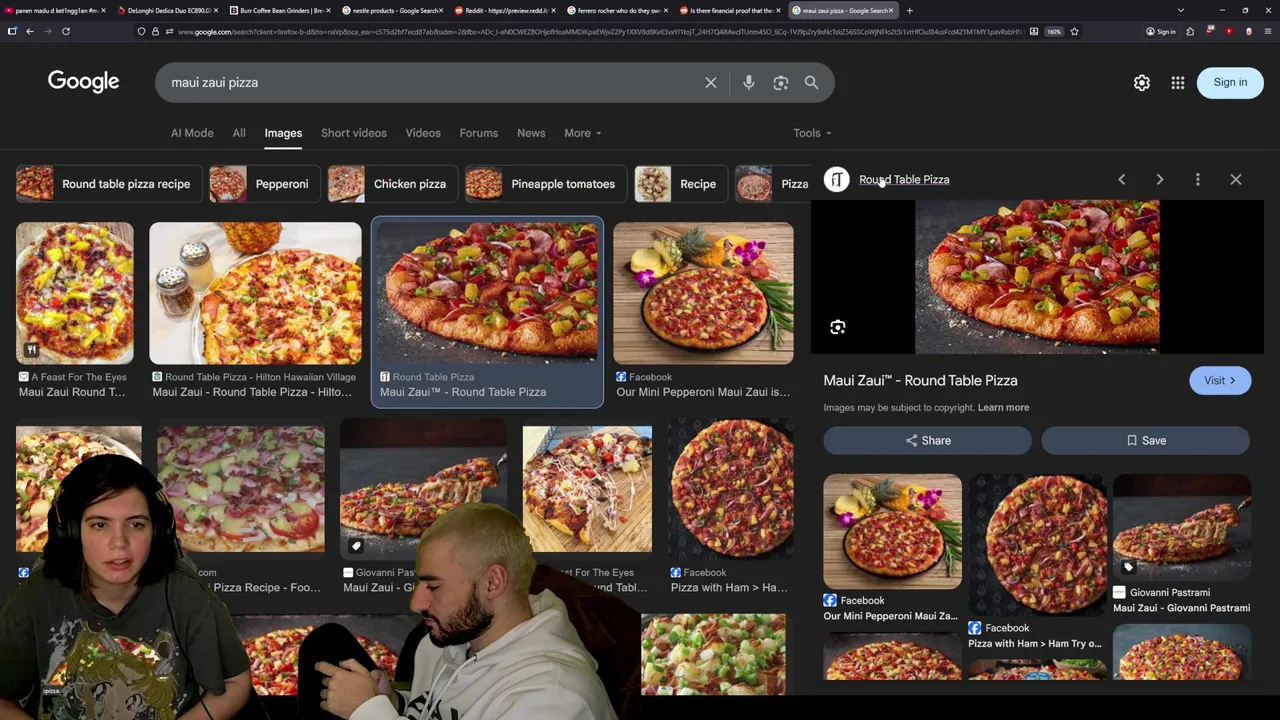Open the Google apps grid
This screenshot has width=1280, height=720.
pos(1178,83)
